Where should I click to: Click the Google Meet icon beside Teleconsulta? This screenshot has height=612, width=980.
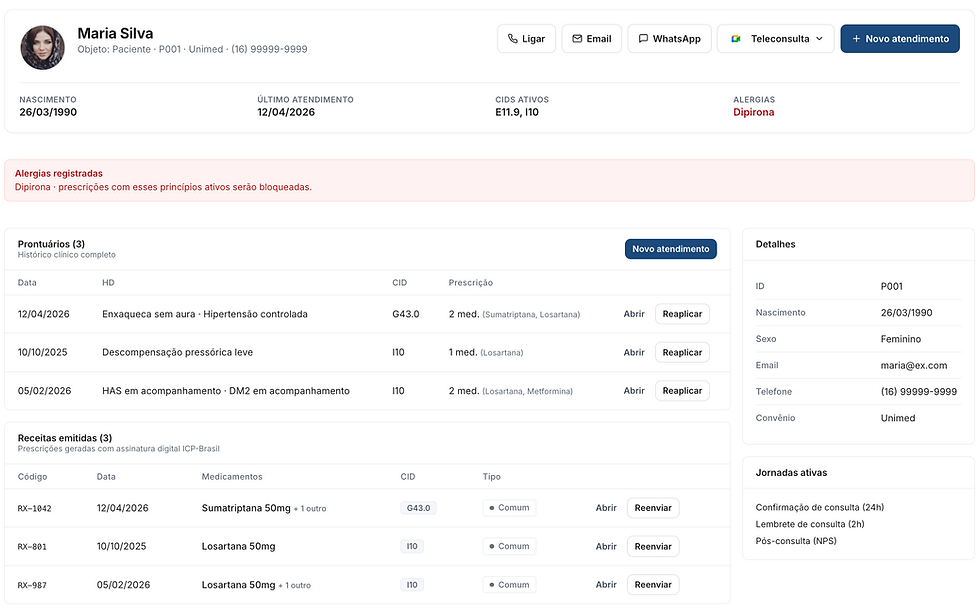[x=736, y=39]
